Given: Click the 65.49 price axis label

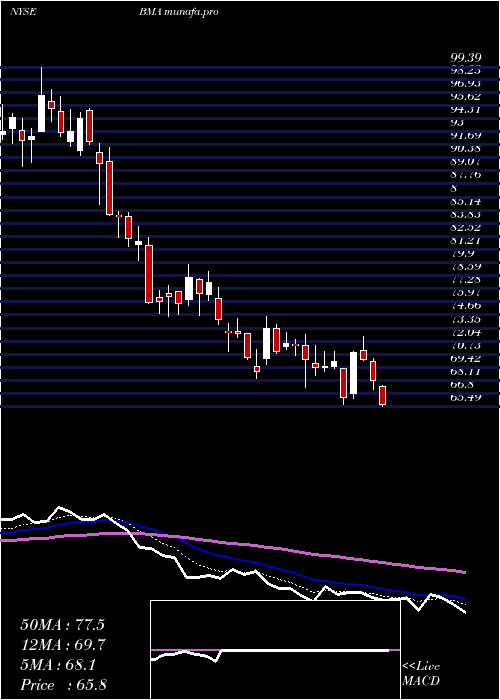Looking at the screenshot, I should pyautogui.click(x=466, y=397).
